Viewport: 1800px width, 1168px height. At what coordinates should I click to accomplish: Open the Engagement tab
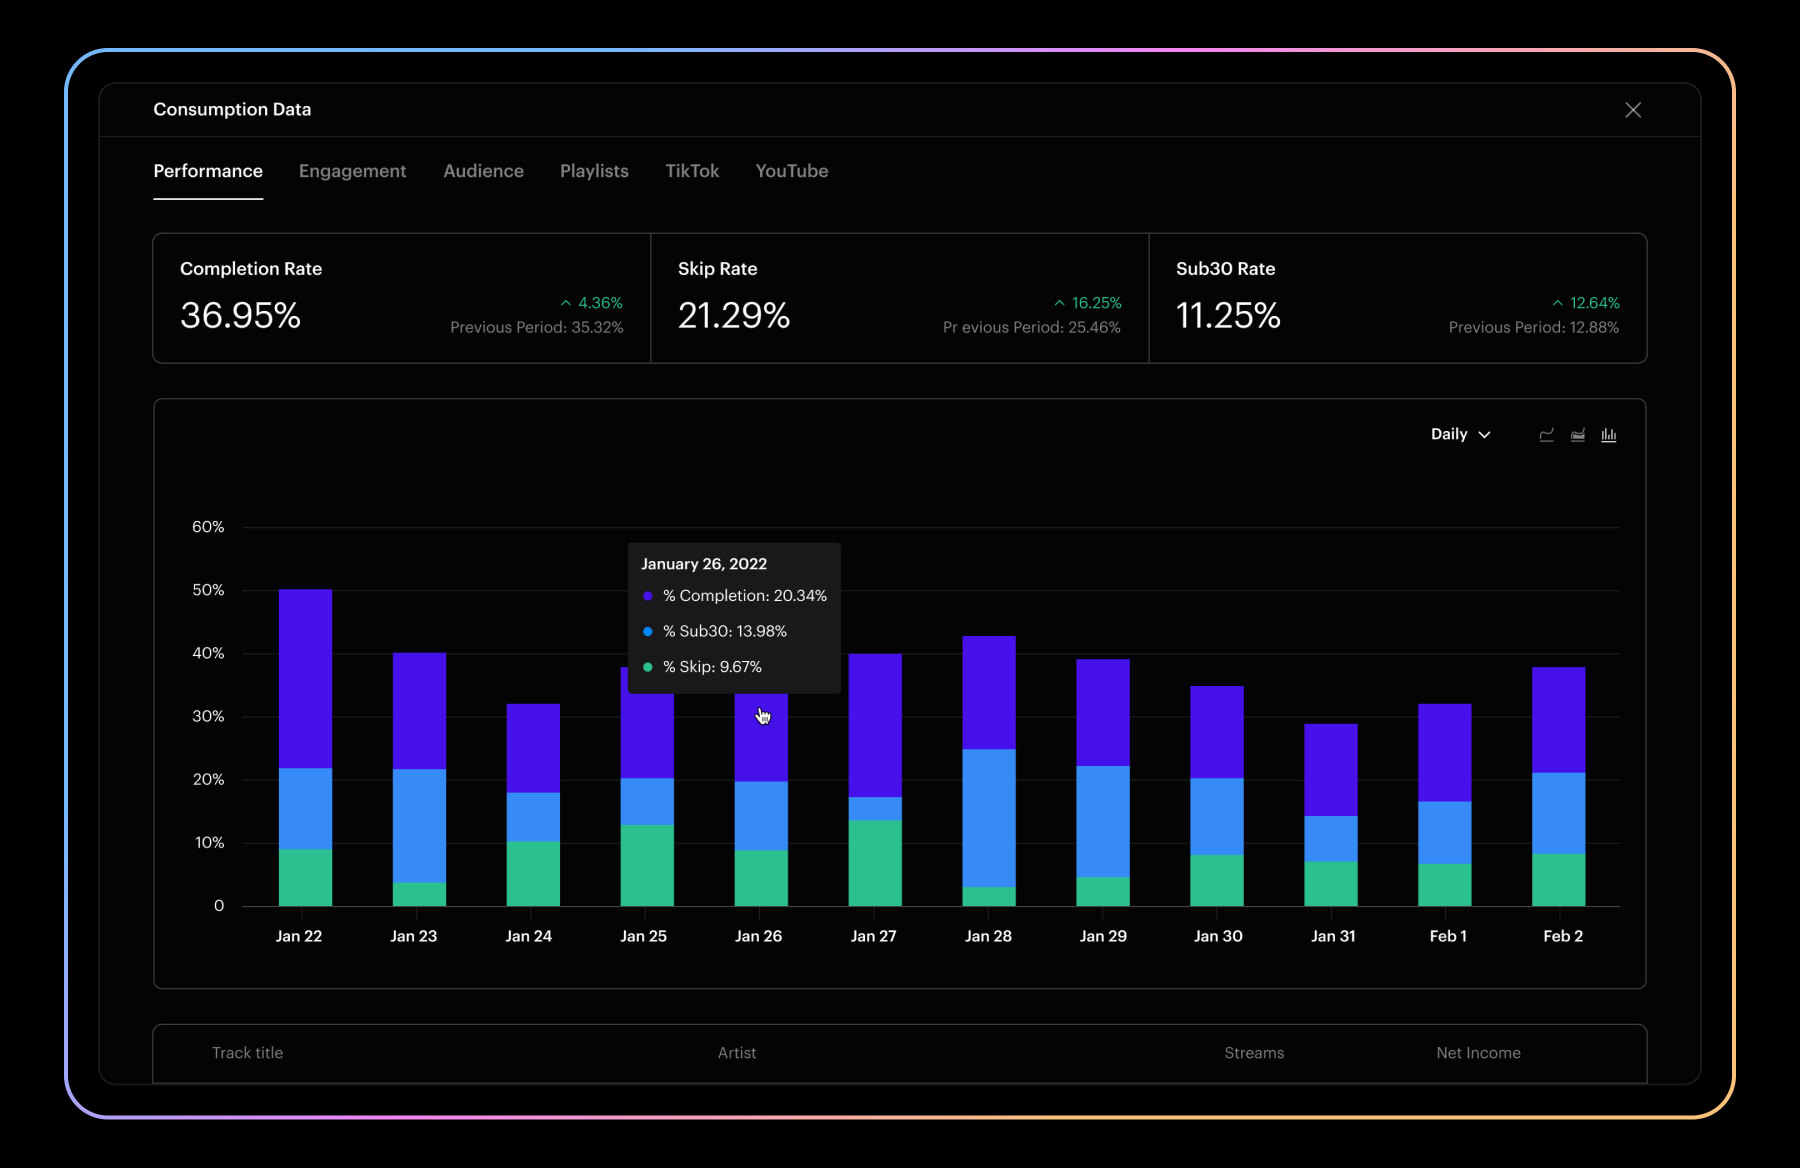click(x=352, y=171)
